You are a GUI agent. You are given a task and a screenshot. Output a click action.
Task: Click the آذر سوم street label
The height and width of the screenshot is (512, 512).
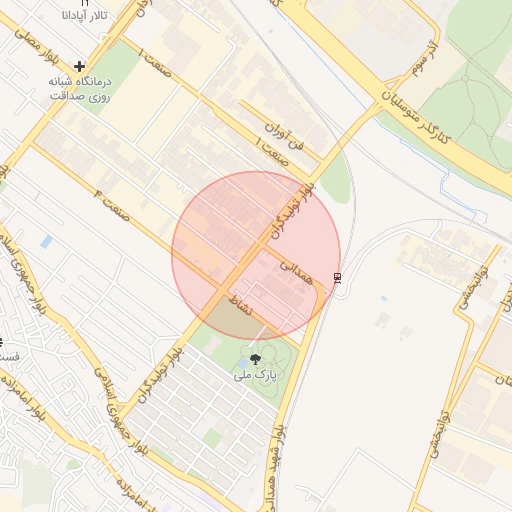pos(425,58)
